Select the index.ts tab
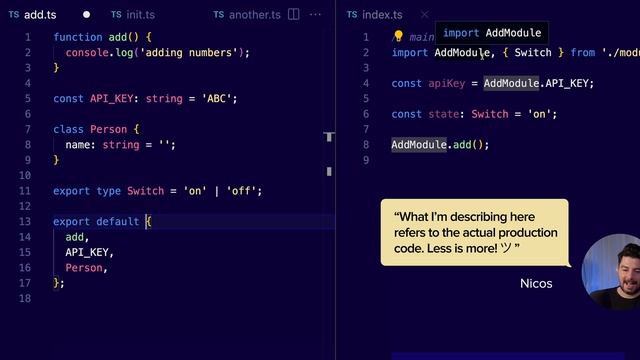 [382, 15]
